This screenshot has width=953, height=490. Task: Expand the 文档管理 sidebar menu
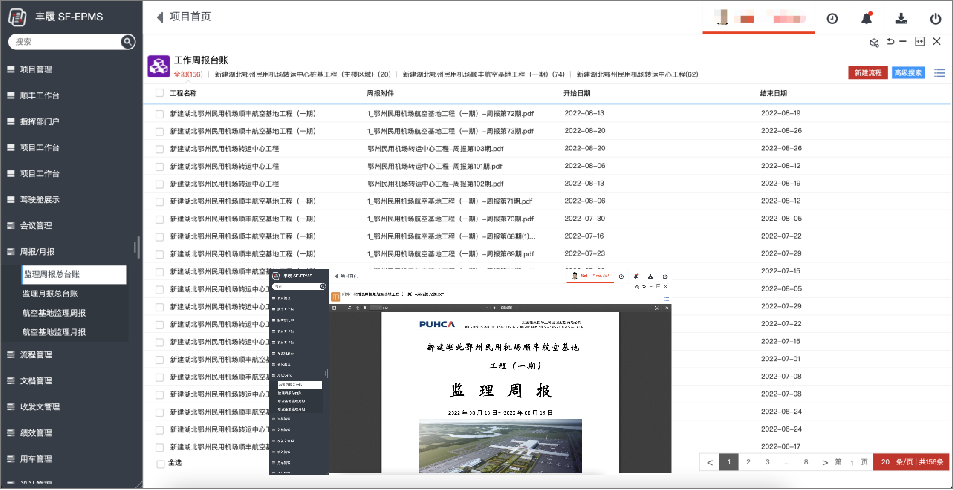pyautogui.click(x=38, y=381)
